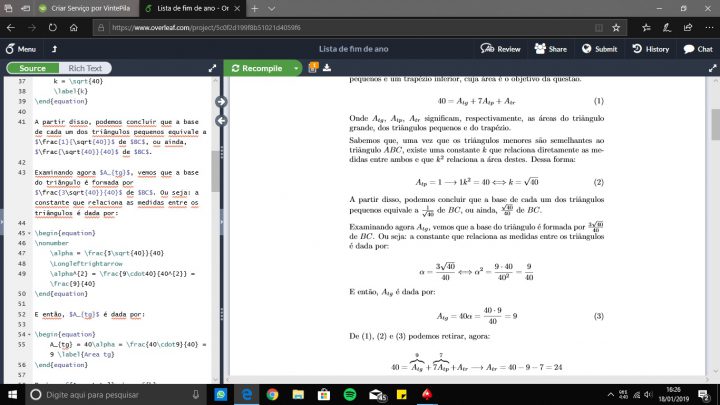Open volume control in system tray
The width and height of the screenshot is (720, 405).
tap(648, 394)
